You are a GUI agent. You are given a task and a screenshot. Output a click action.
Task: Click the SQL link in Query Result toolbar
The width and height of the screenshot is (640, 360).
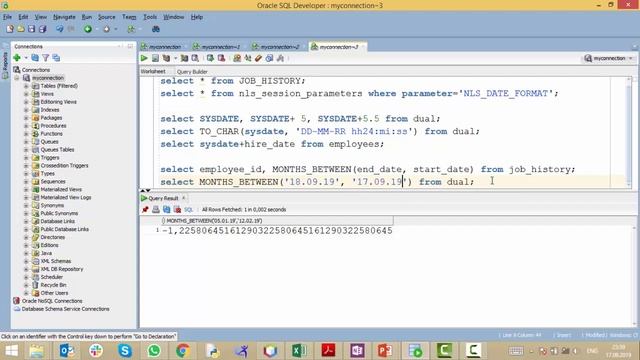tap(188, 209)
